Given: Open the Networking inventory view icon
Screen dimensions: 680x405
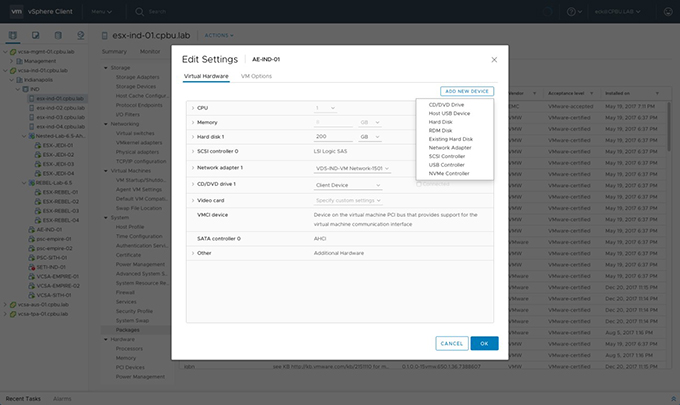Looking at the screenshot, I should (81, 35).
